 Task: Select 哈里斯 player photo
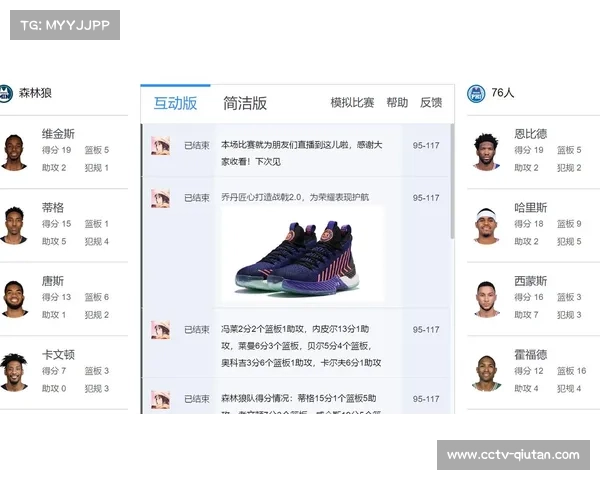tap(486, 226)
